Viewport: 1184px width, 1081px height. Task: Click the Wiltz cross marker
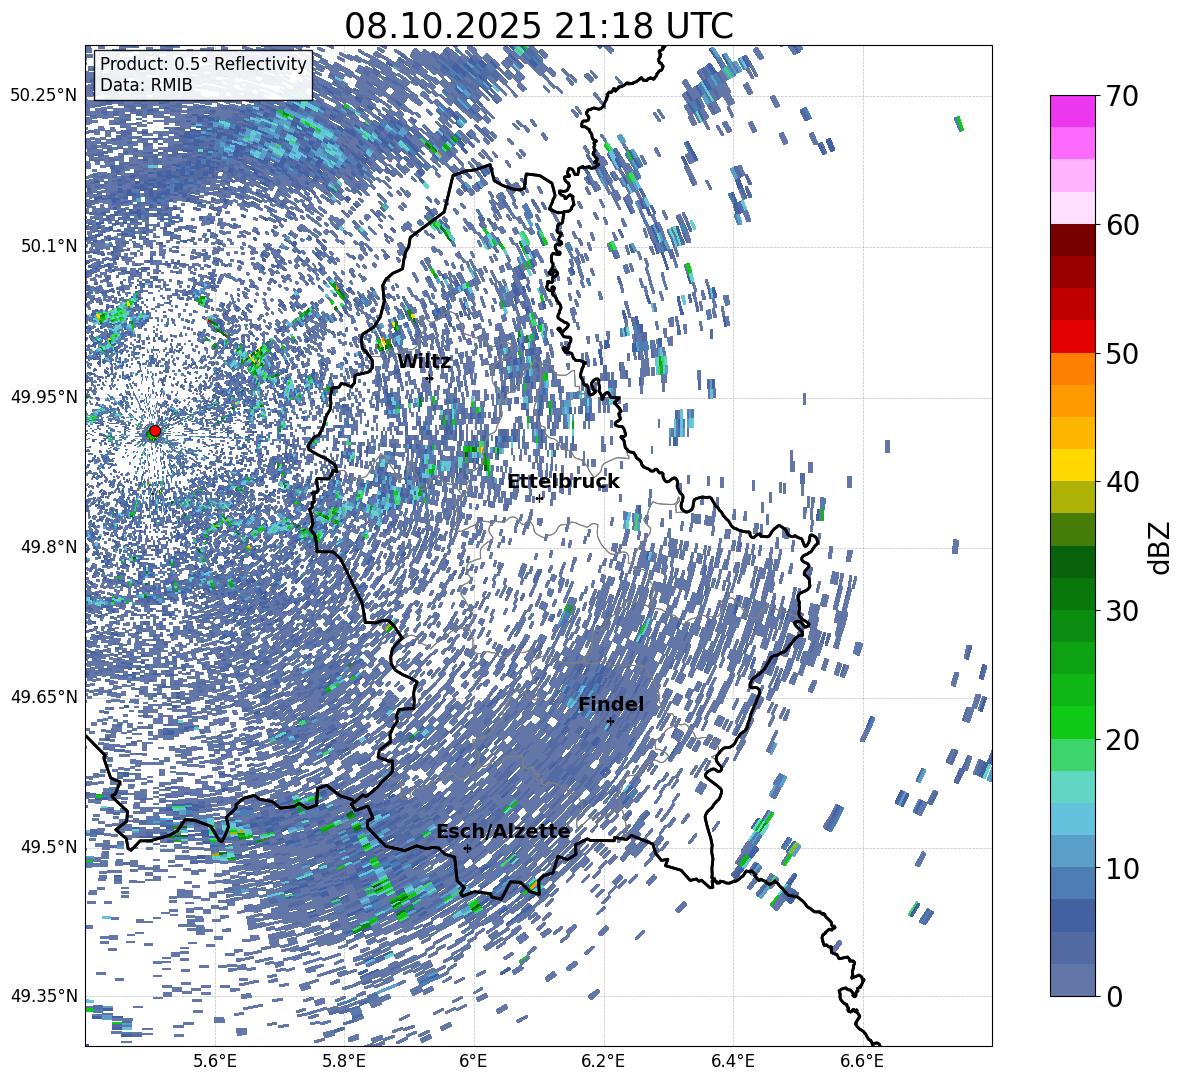430,378
